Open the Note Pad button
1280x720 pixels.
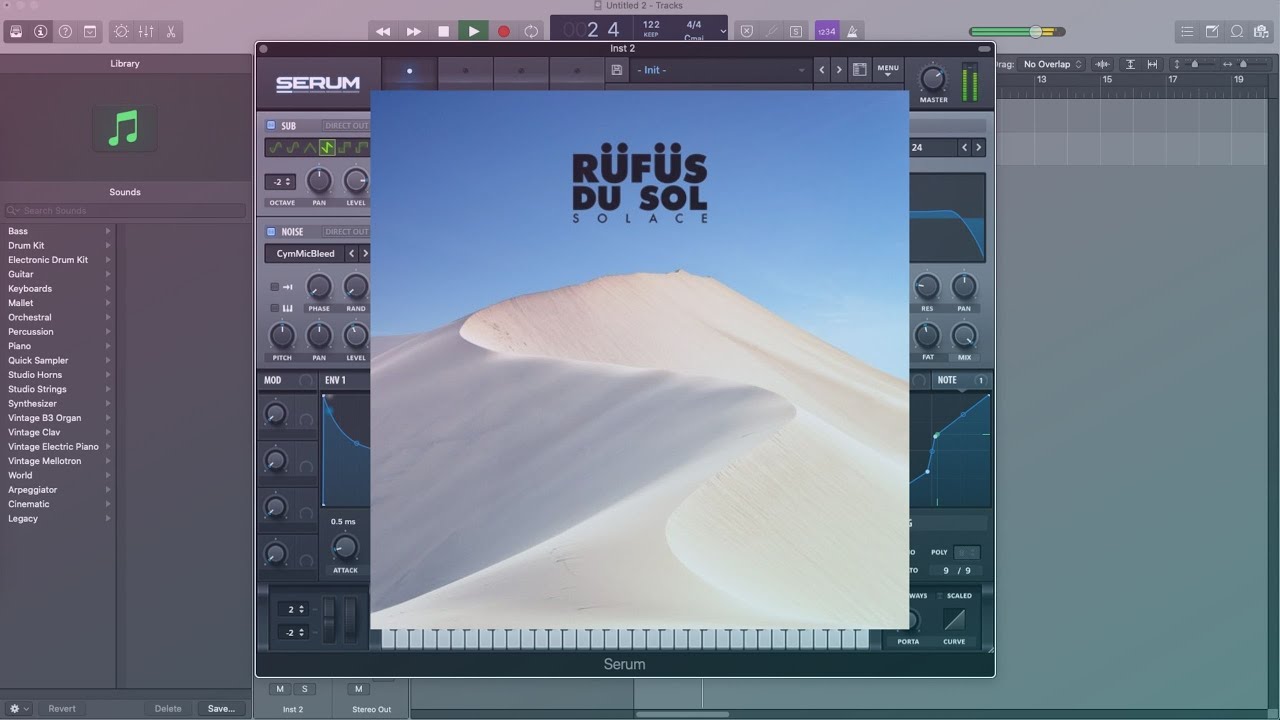[x=1212, y=31]
